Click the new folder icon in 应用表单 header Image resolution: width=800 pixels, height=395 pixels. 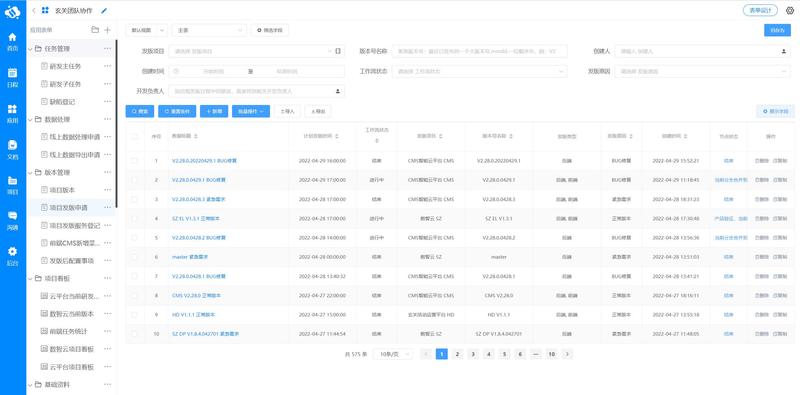(x=95, y=30)
